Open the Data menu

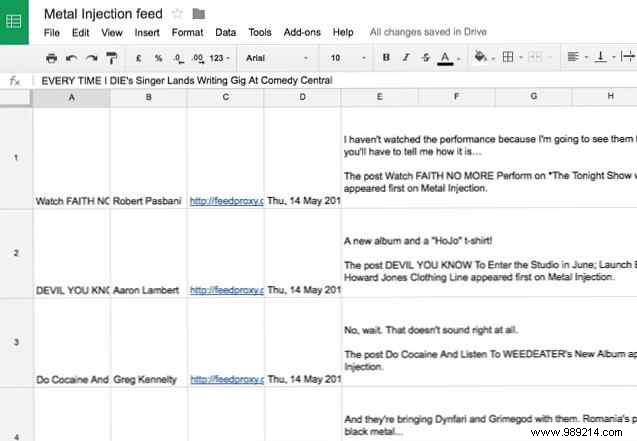point(225,32)
